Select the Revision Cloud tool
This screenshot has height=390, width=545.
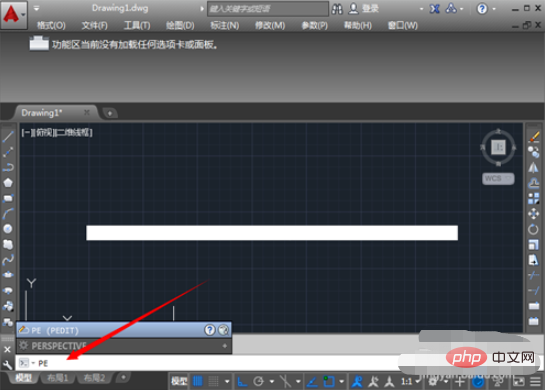[8, 244]
